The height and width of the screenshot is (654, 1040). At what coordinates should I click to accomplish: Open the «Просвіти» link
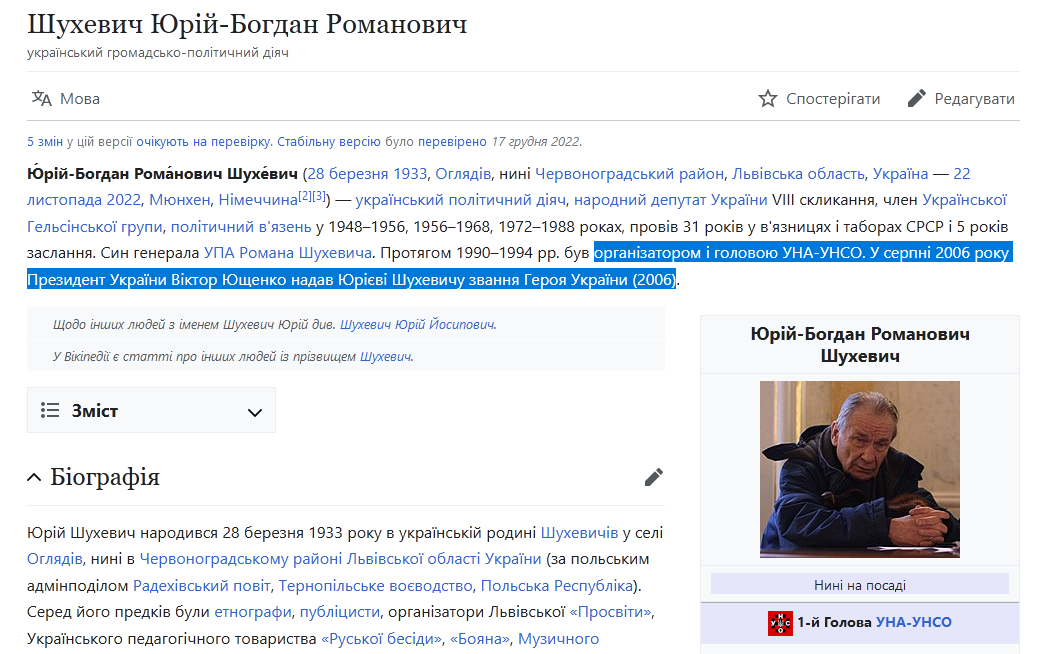coord(610,612)
